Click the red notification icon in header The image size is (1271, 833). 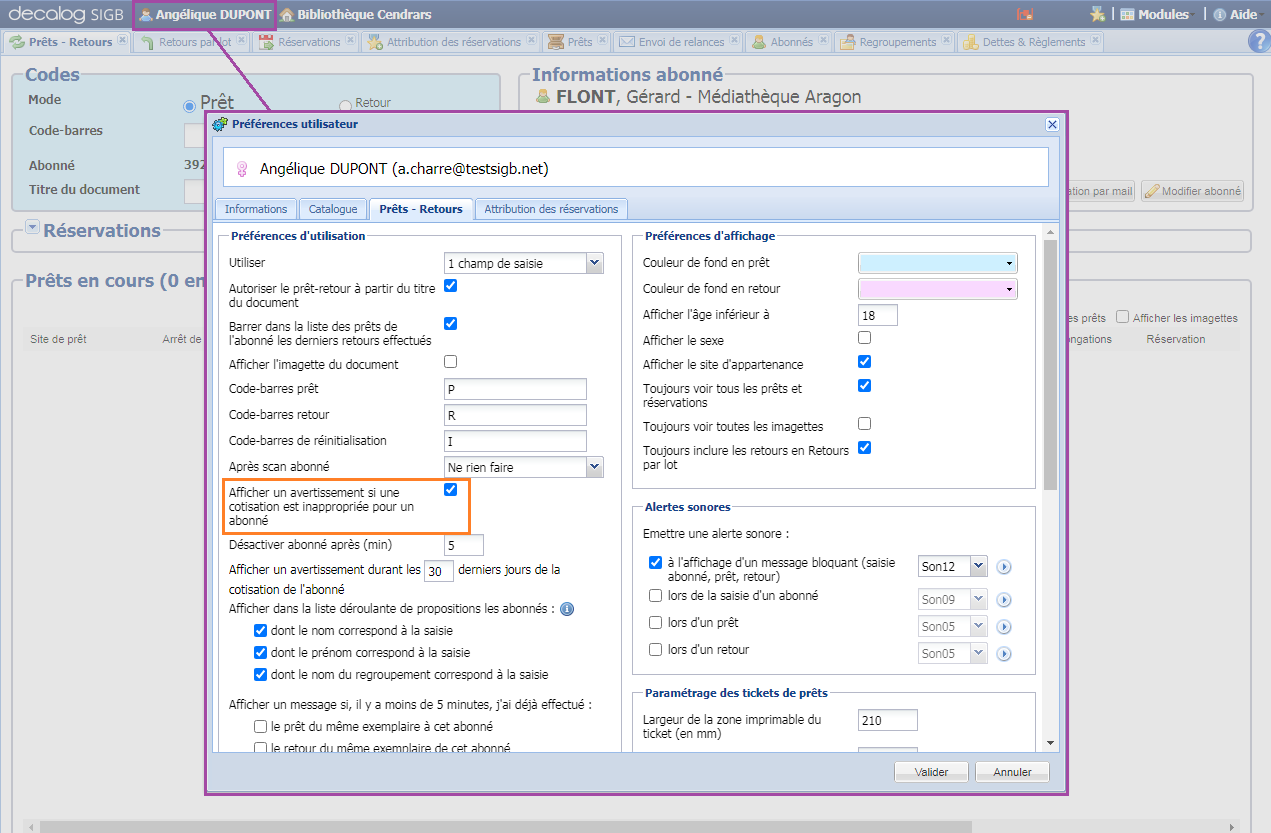coord(1023,15)
